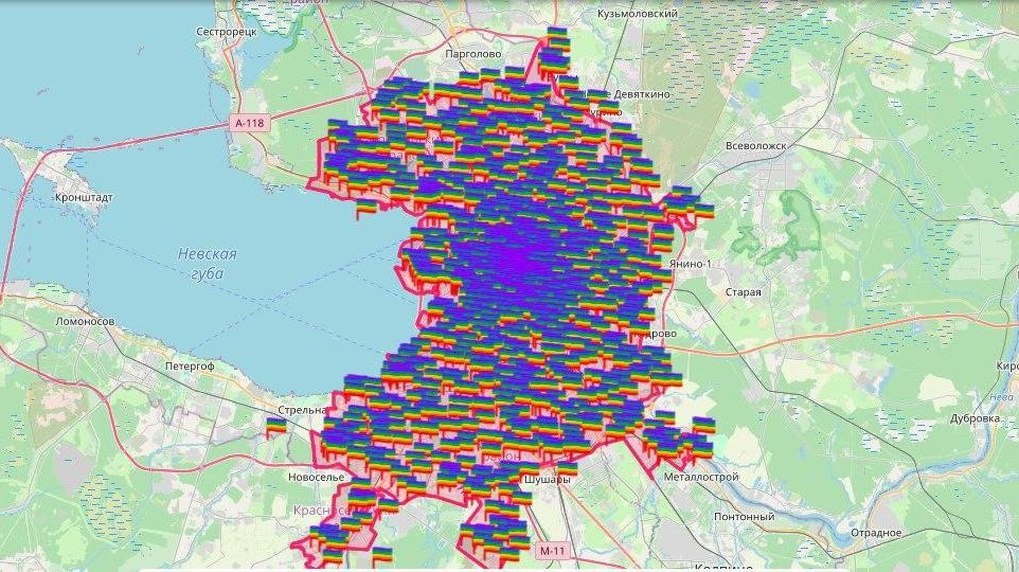Click the Новоселье label

(x=316, y=476)
